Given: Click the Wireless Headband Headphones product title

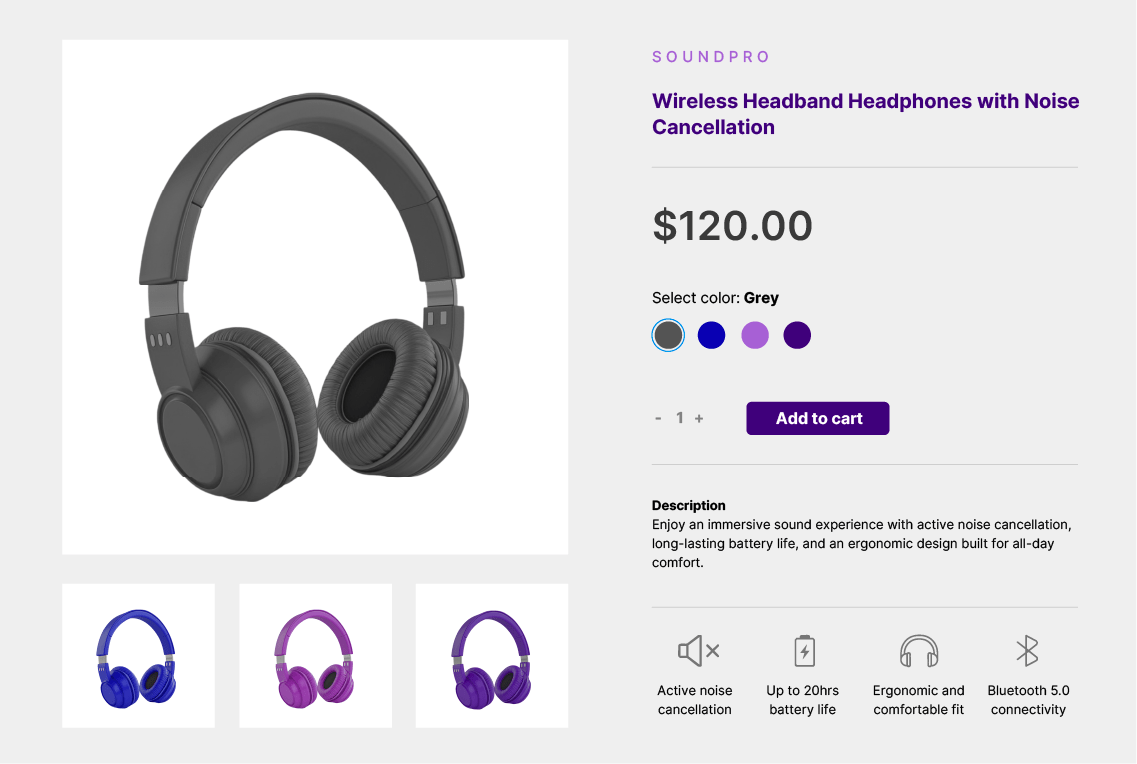Looking at the screenshot, I should point(865,114).
